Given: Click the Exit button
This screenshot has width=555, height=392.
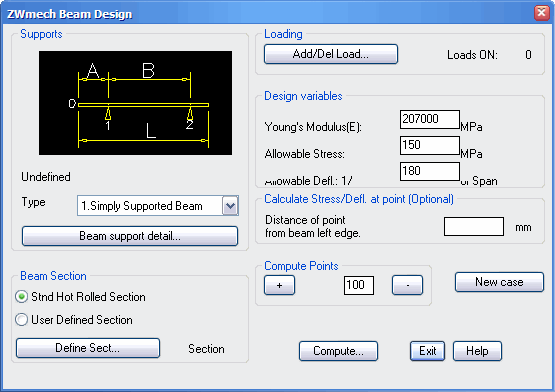Looking at the screenshot, I should click(428, 351).
